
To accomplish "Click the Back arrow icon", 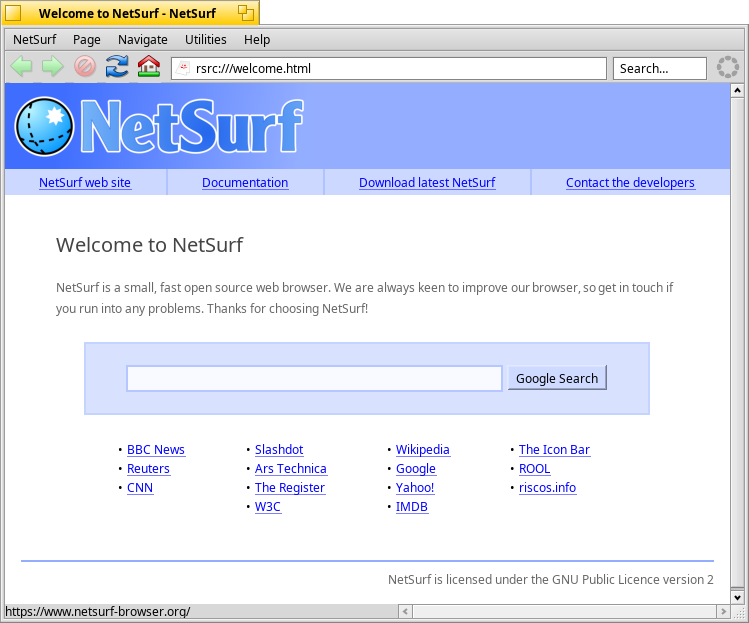I will coord(21,66).
